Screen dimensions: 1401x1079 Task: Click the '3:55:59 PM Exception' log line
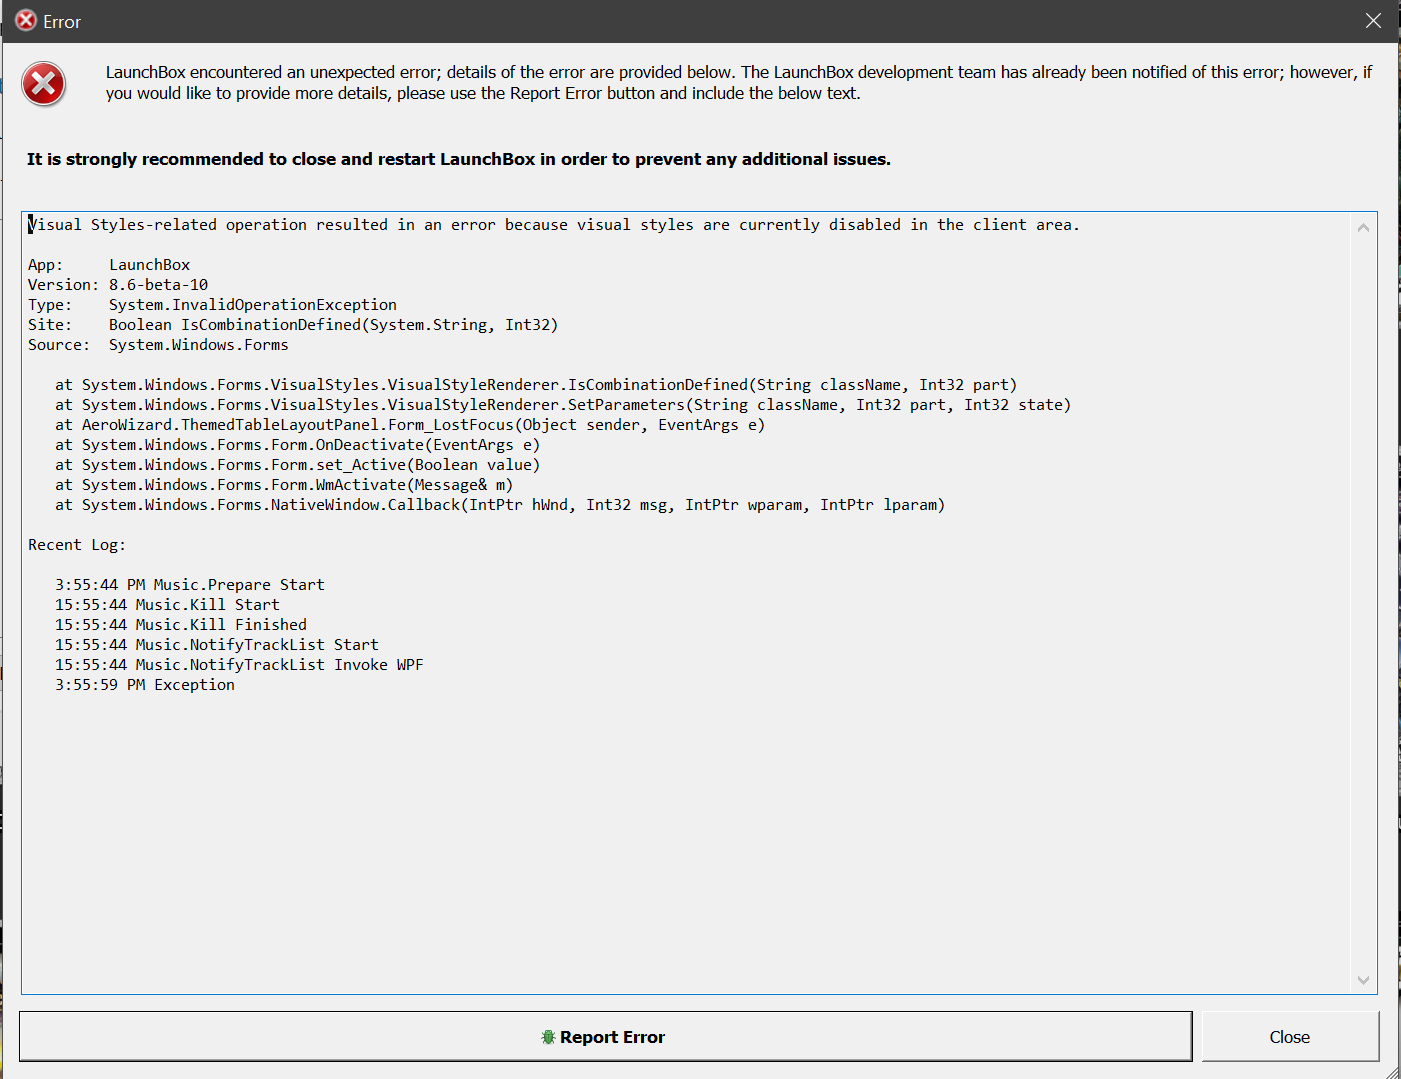pos(145,685)
